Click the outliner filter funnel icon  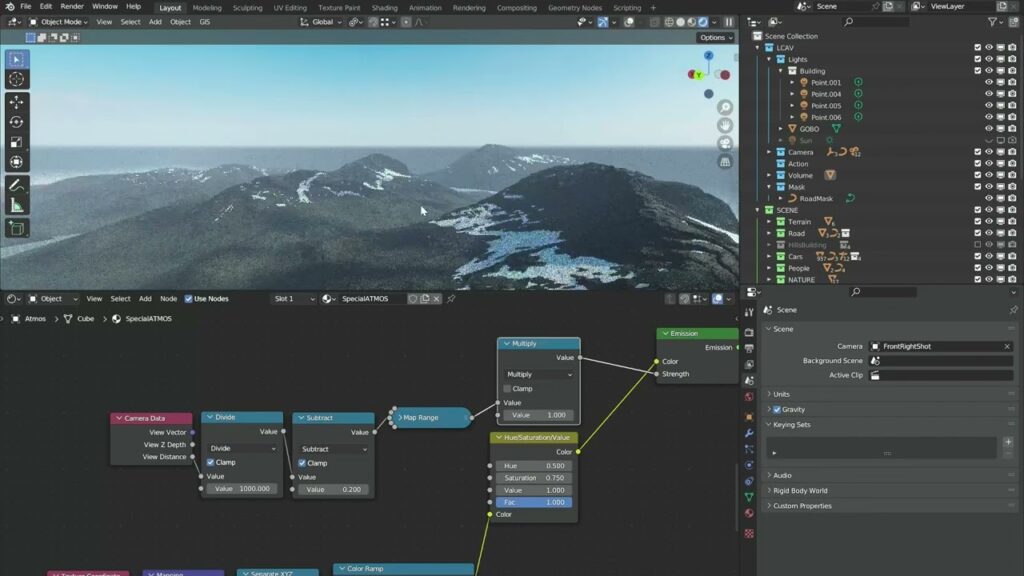click(x=993, y=22)
